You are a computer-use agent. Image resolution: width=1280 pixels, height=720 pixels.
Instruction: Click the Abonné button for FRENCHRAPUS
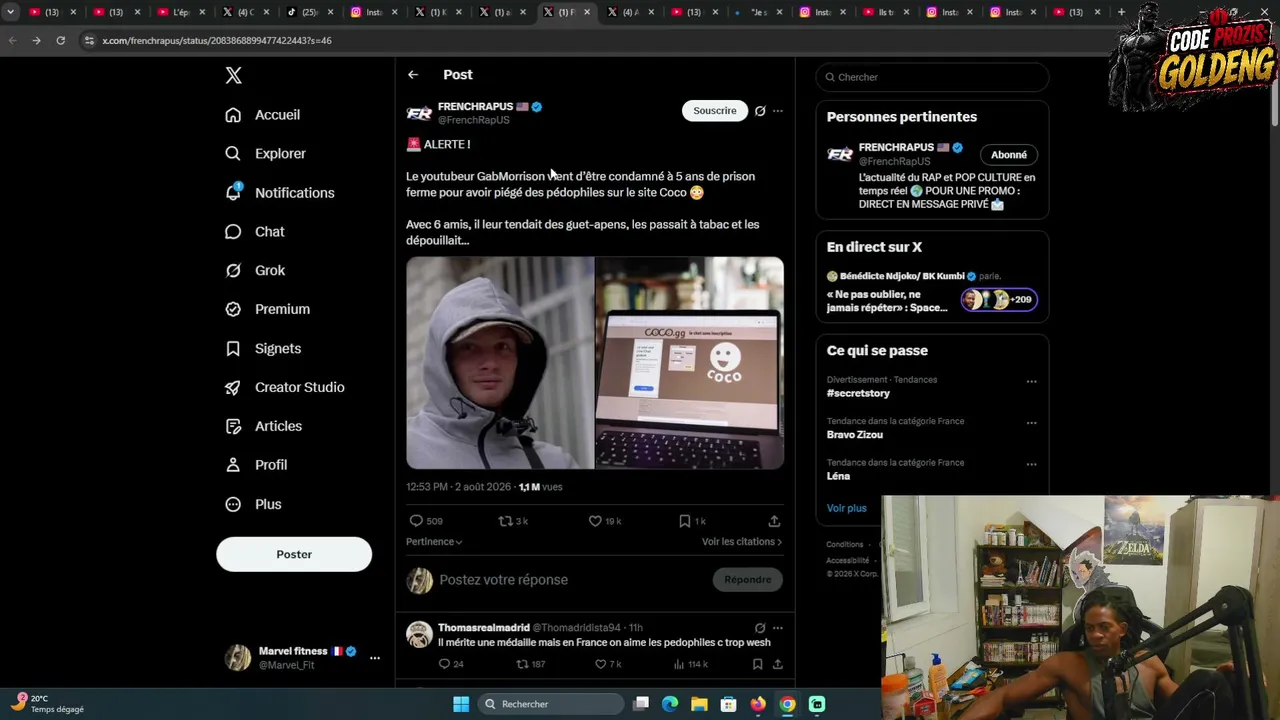[x=1009, y=155]
